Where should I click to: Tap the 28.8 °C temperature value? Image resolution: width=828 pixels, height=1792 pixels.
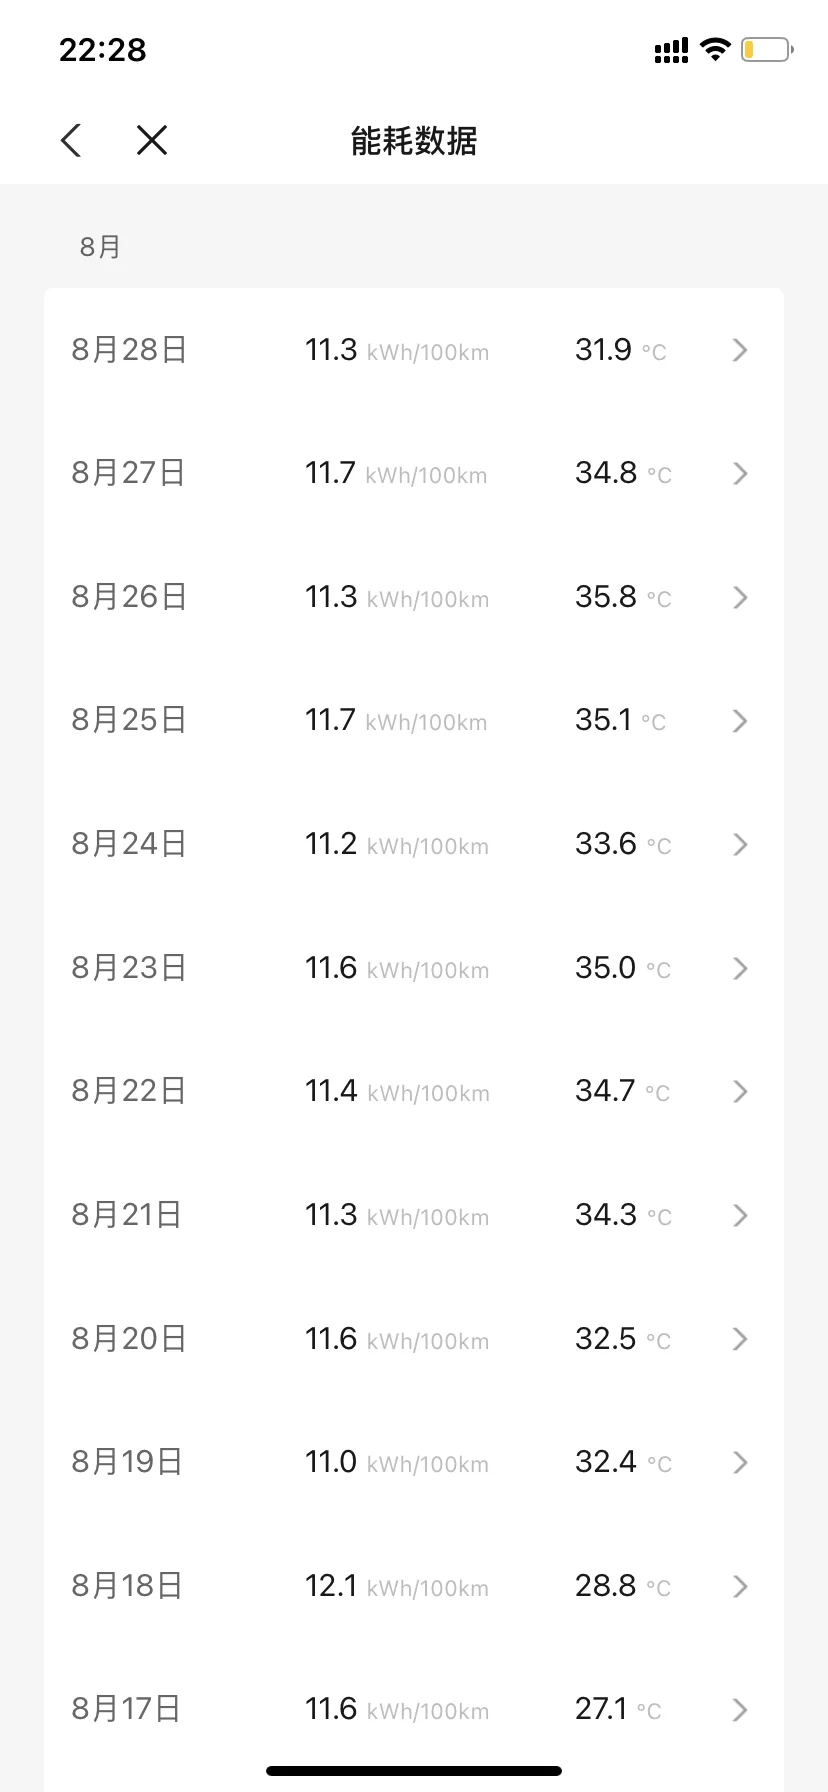(x=622, y=1586)
